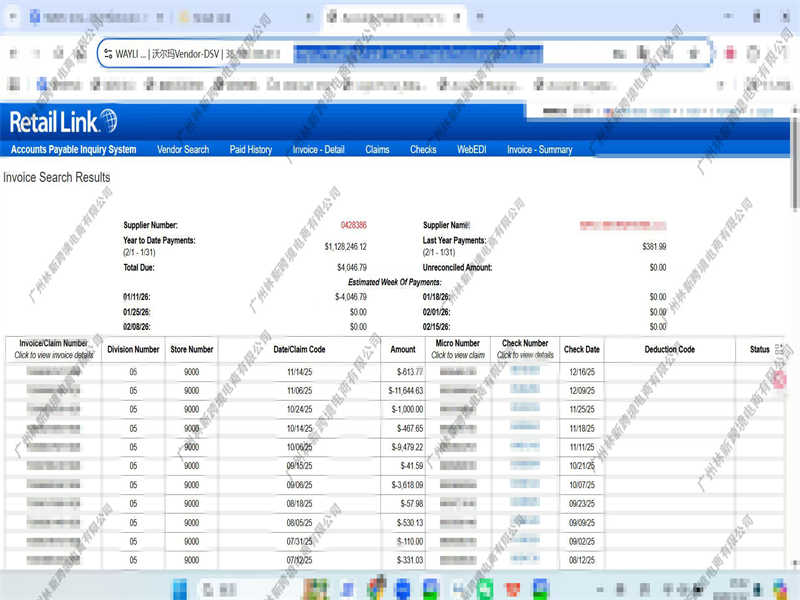Click the pink extension icon in toolbar
This screenshot has height=600, width=800.
coord(730,53)
